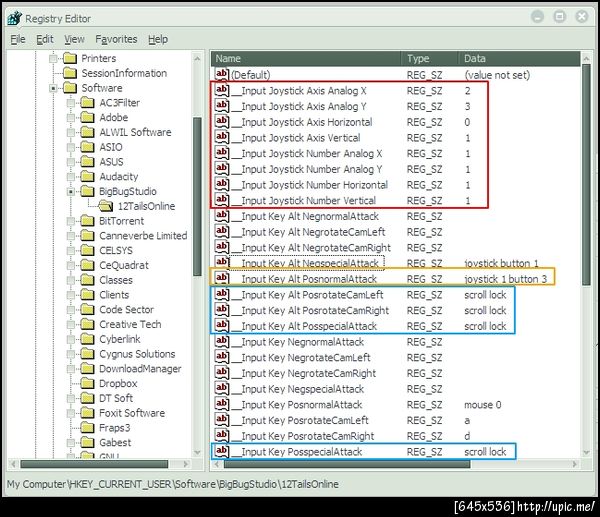
Task: Select the Input Key PosrotateCamLeft value
Action: point(305,420)
